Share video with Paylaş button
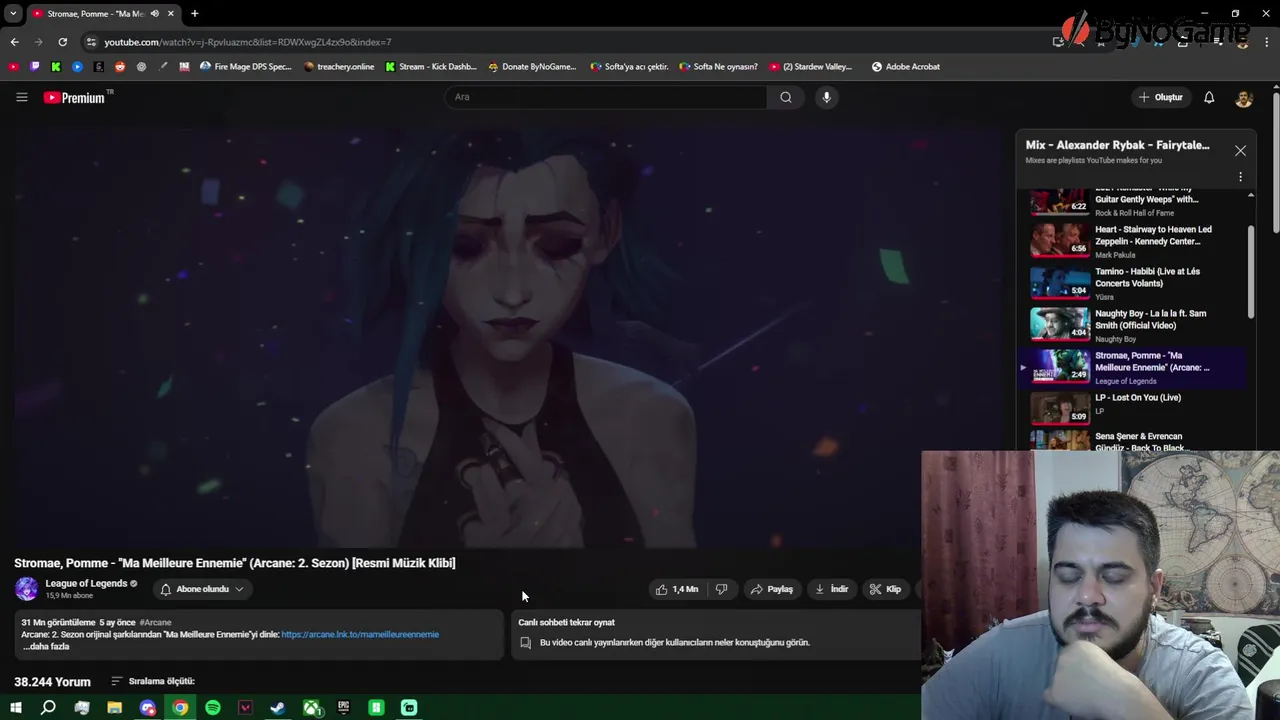This screenshot has height=720, width=1280. click(772, 589)
